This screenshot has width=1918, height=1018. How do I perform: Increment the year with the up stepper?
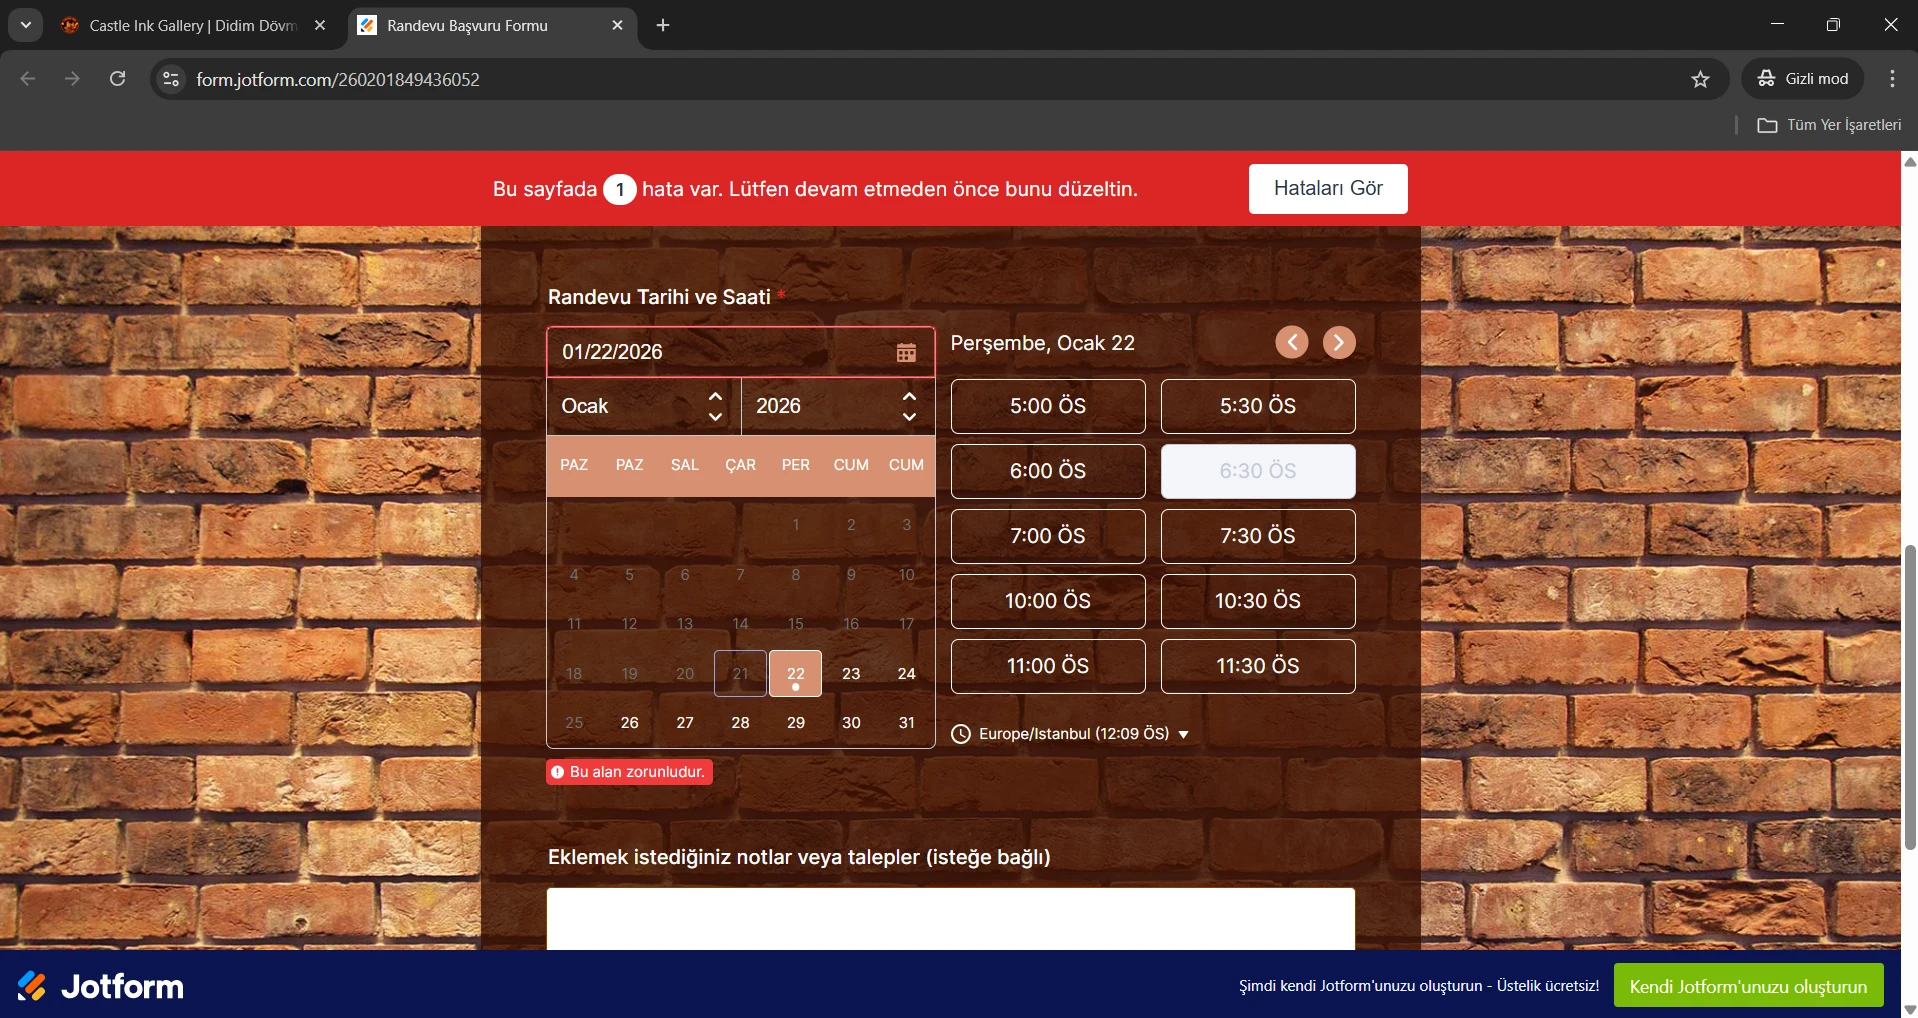click(x=909, y=396)
